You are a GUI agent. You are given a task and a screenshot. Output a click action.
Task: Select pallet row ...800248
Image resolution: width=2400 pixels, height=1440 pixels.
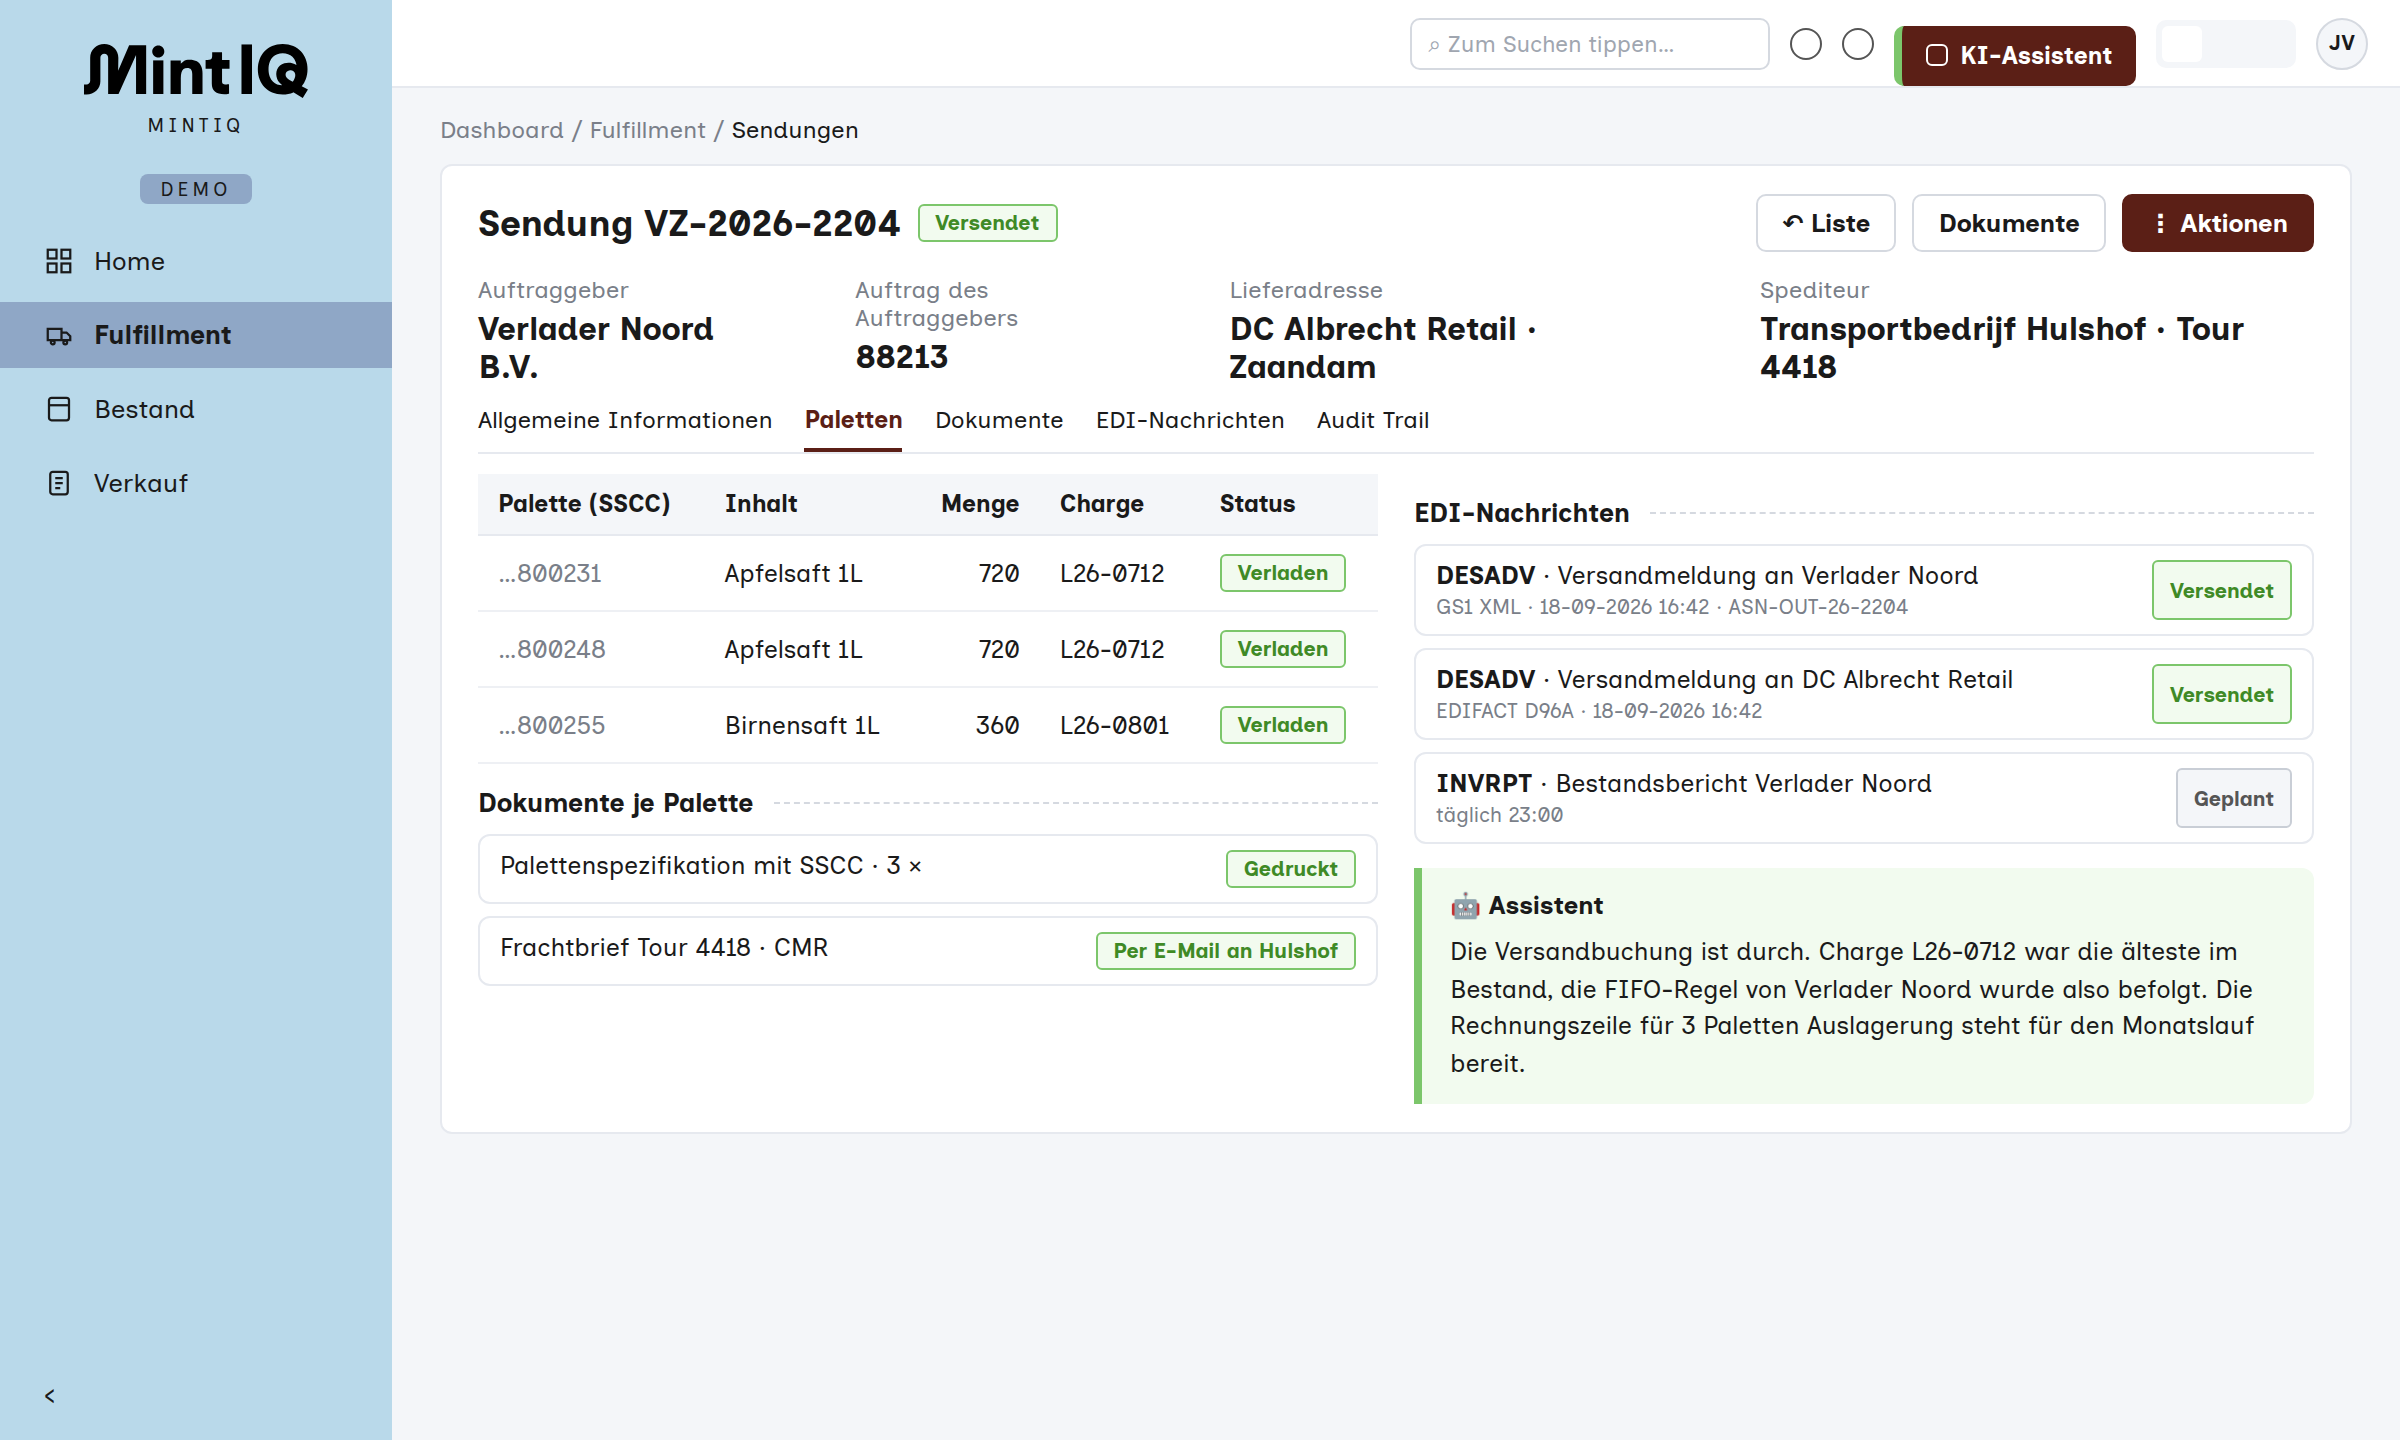pyautogui.click(x=928, y=649)
